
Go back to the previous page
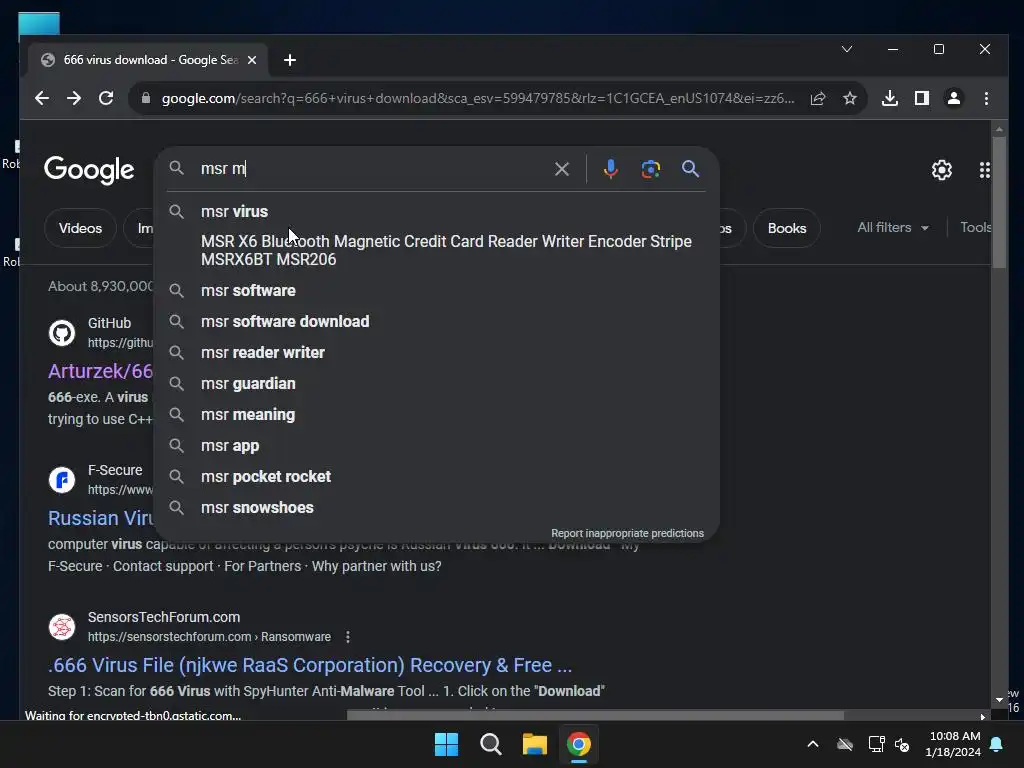[42, 99]
